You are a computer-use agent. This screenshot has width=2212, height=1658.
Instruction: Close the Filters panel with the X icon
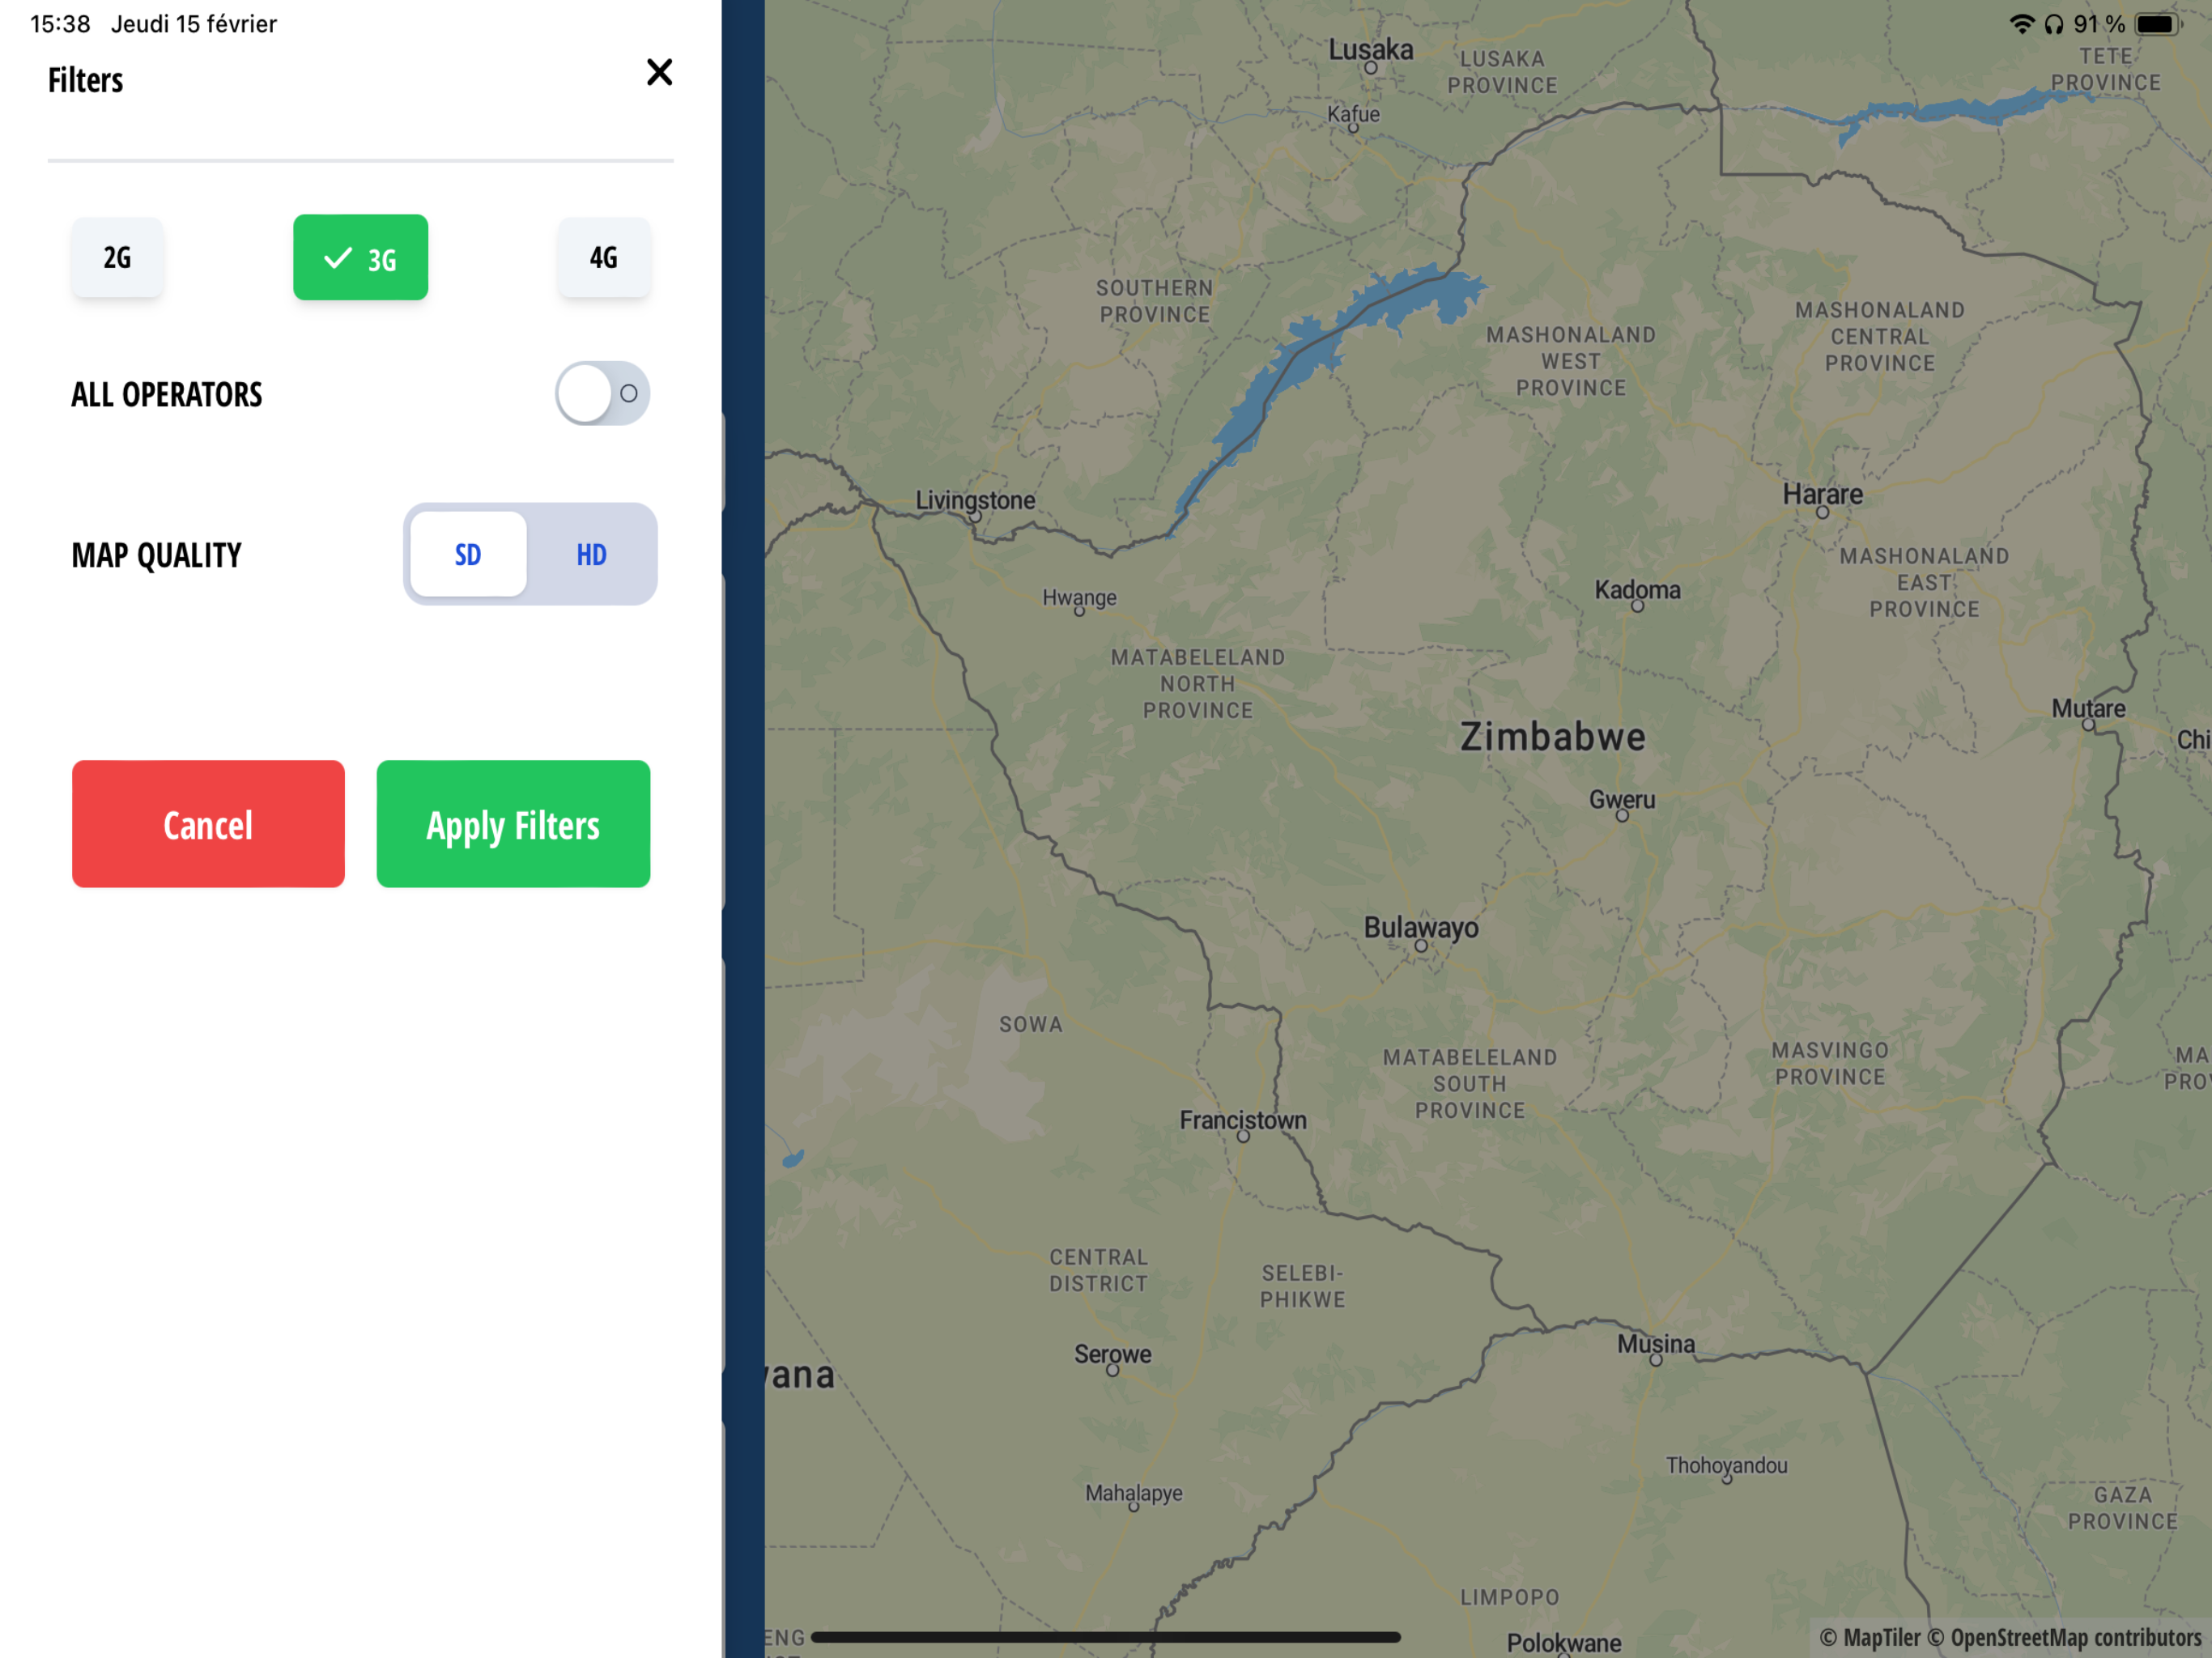pyautogui.click(x=659, y=72)
